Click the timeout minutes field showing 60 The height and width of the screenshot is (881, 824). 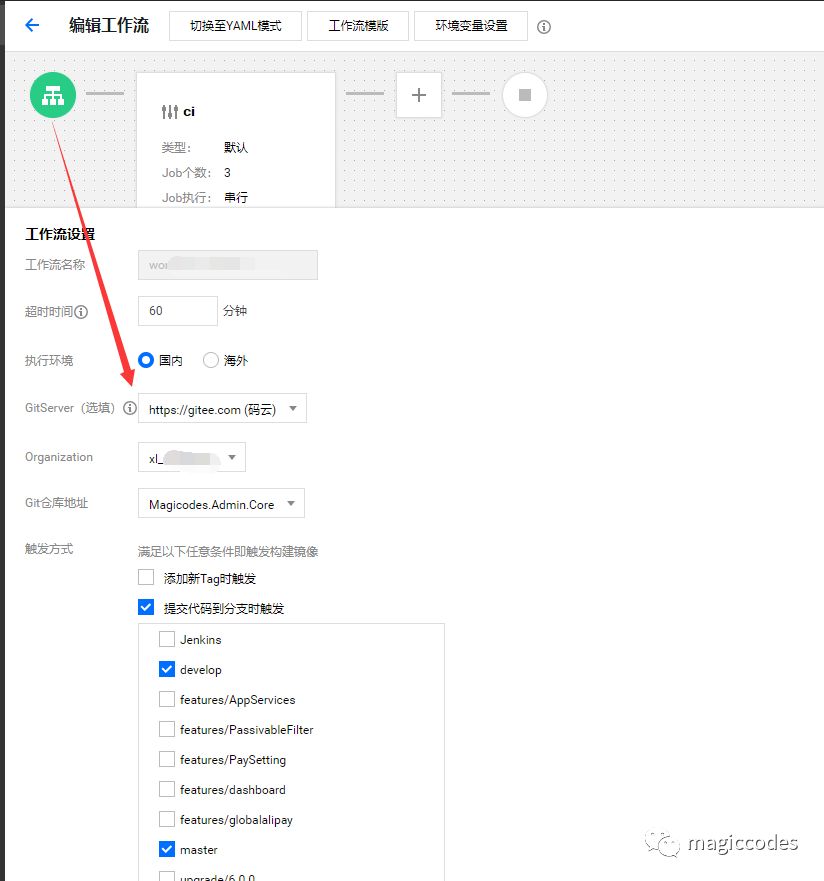pos(177,311)
